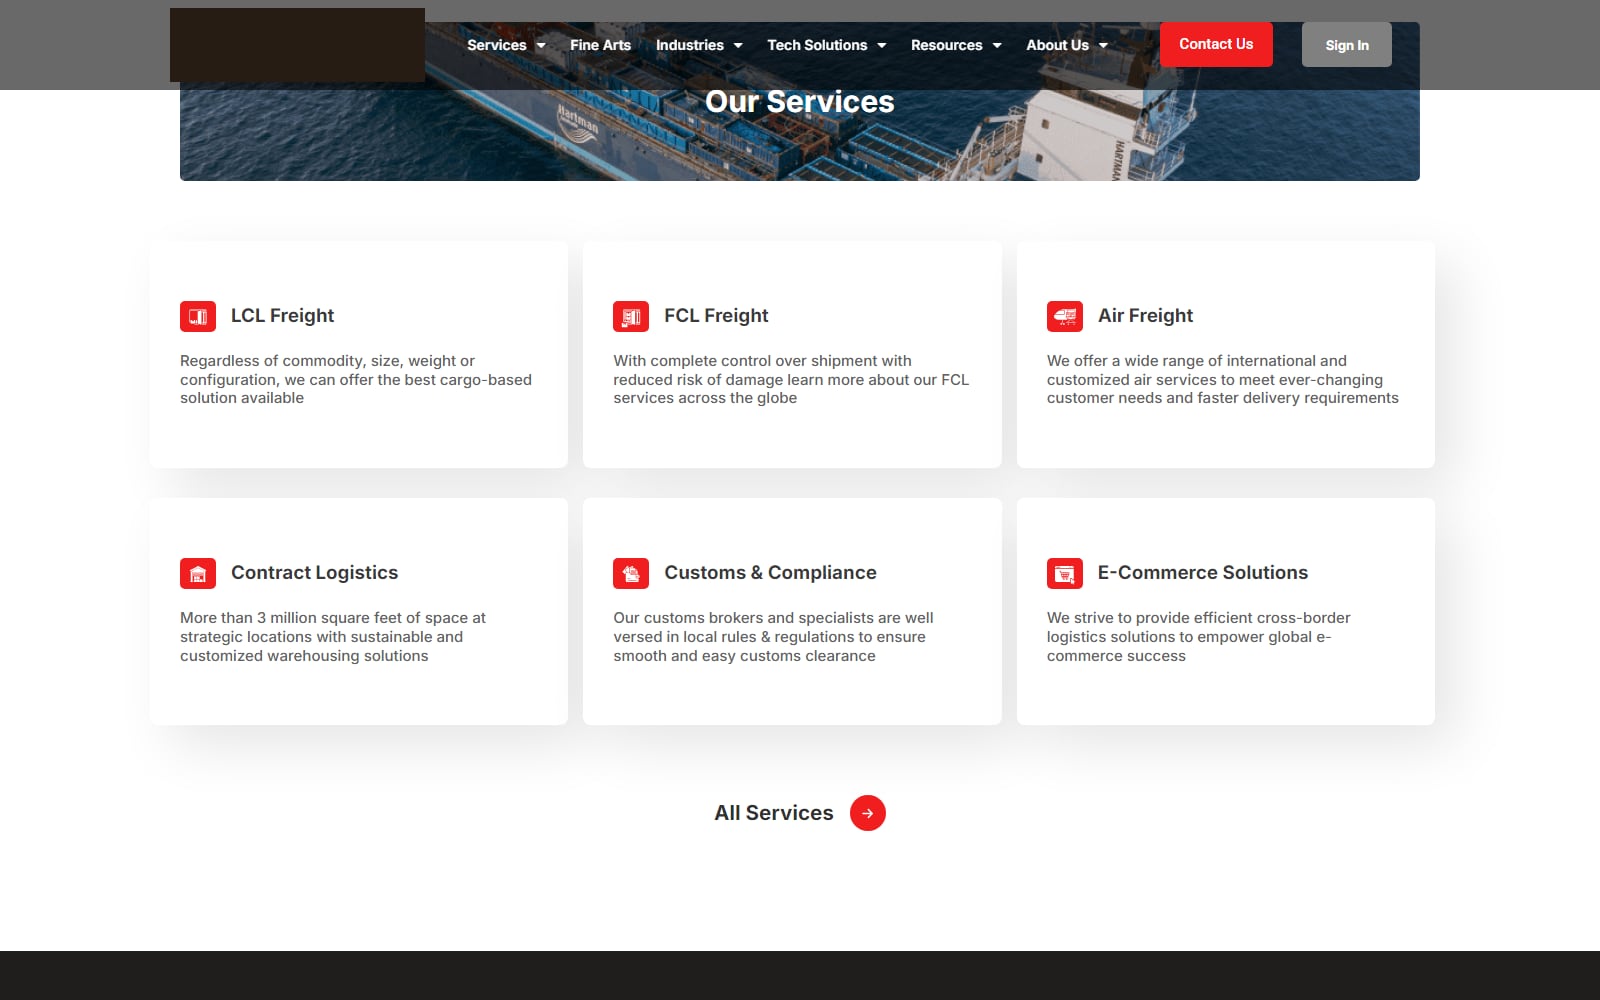Click the LCL Freight red icon
Image resolution: width=1600 pixels, height=1000 pixels.
pyautogui.click(x=198, y=316)
